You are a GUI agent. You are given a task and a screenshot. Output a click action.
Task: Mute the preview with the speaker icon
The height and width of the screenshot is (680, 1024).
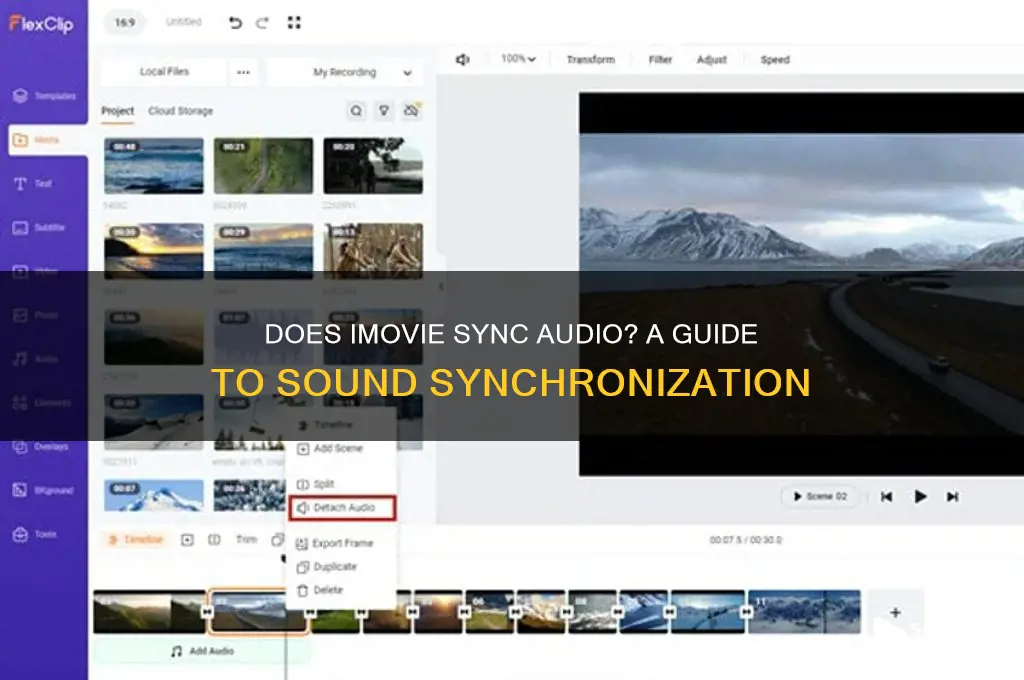click(462, 59)
